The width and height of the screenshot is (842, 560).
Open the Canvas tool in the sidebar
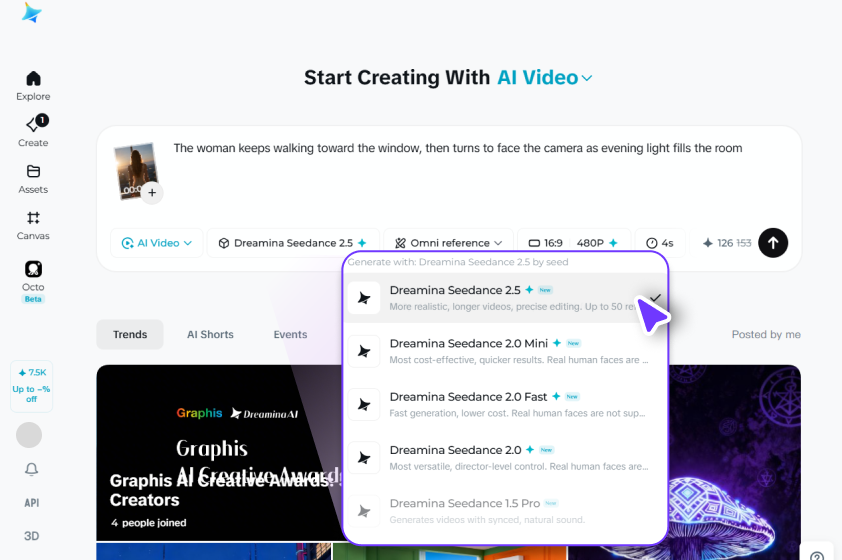click(33, 226)
